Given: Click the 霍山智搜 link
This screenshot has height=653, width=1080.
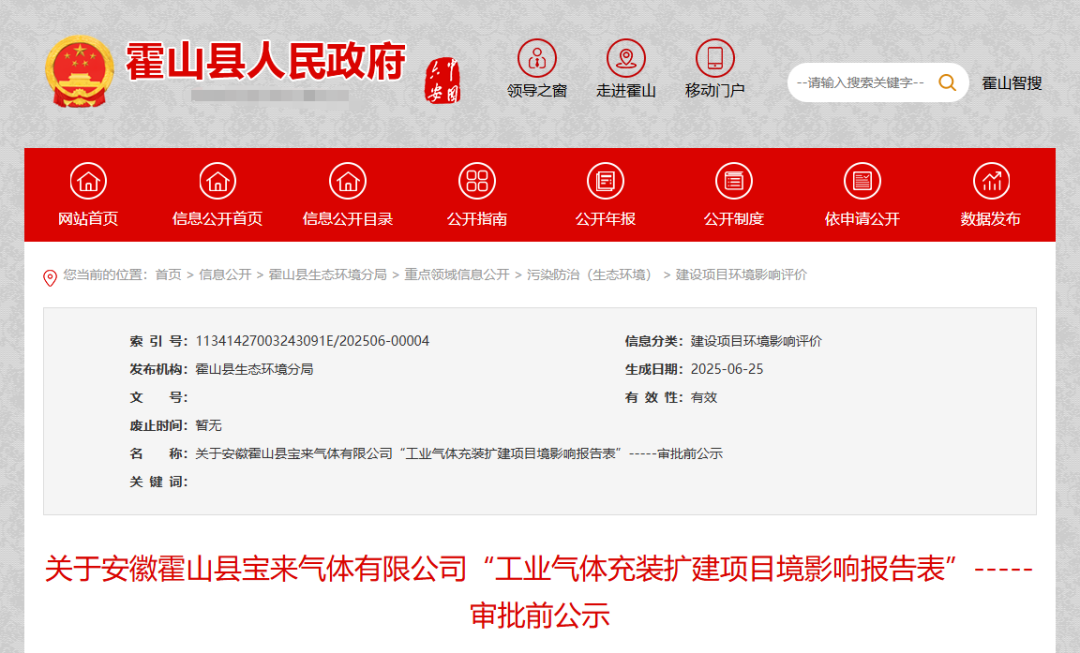Looking at the screenshot, I should [1011, 83].
